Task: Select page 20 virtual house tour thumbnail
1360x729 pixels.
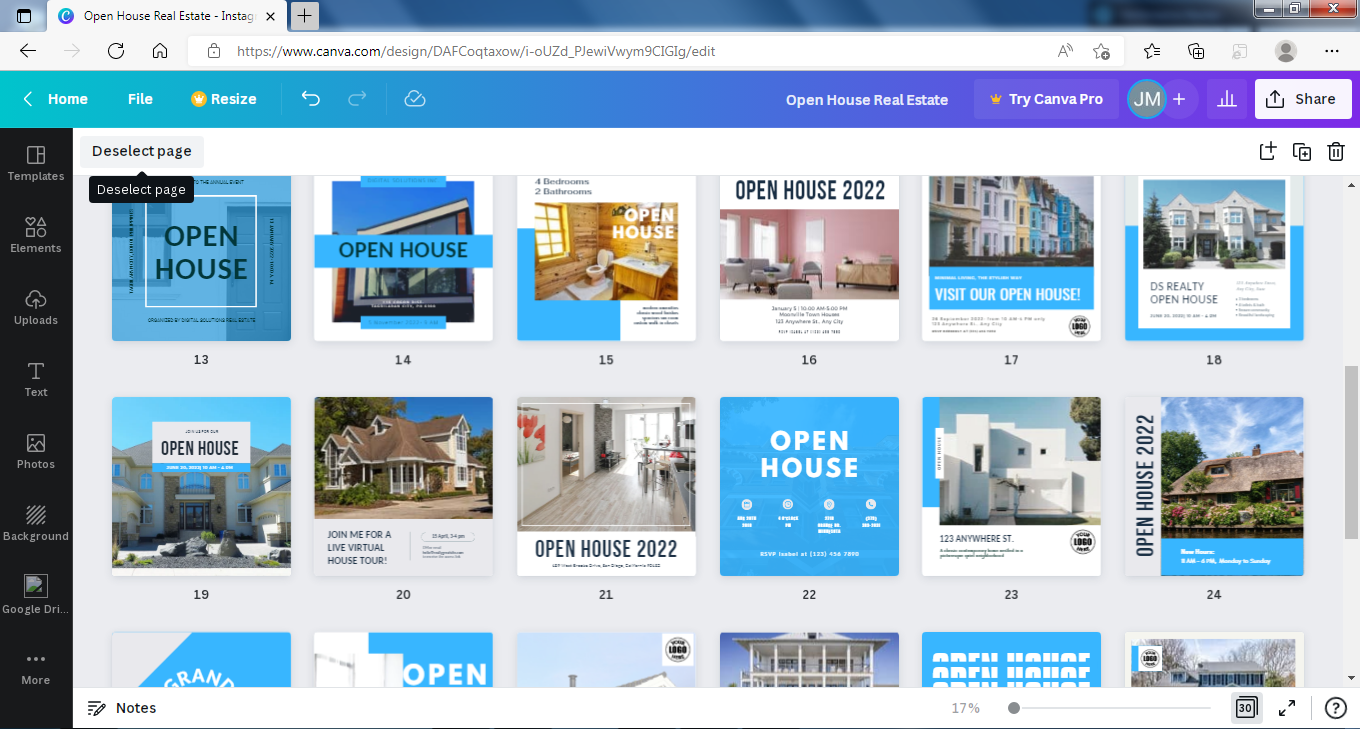Action: coord(403,486)
